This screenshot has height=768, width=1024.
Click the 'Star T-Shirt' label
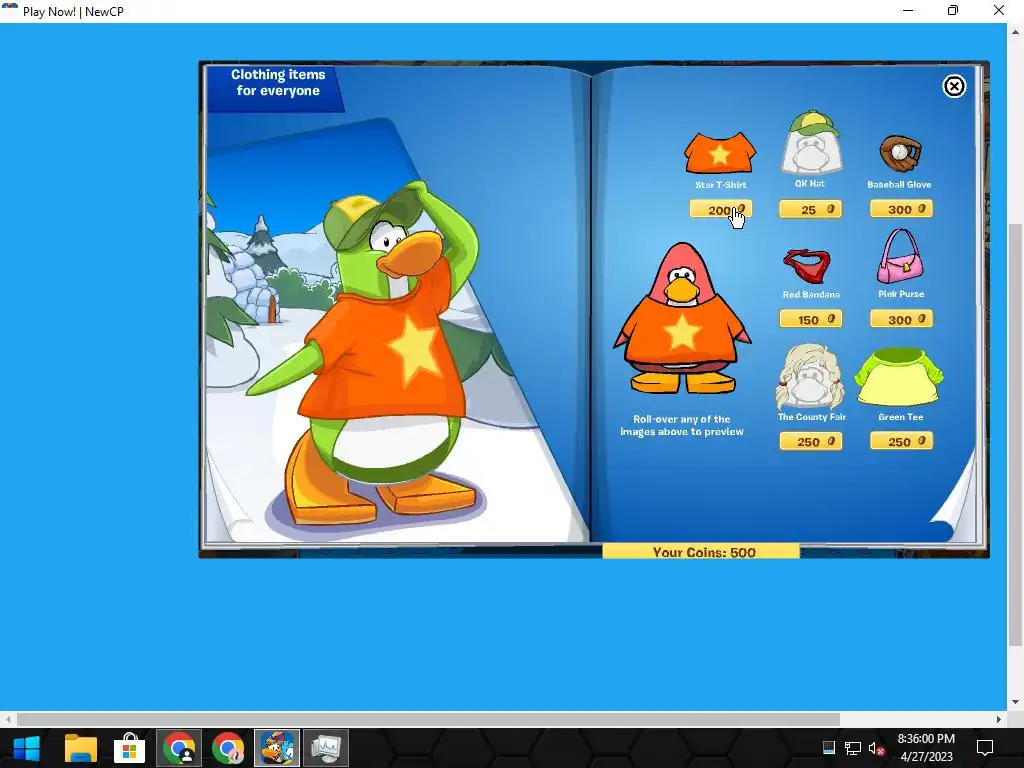[720, 185]
